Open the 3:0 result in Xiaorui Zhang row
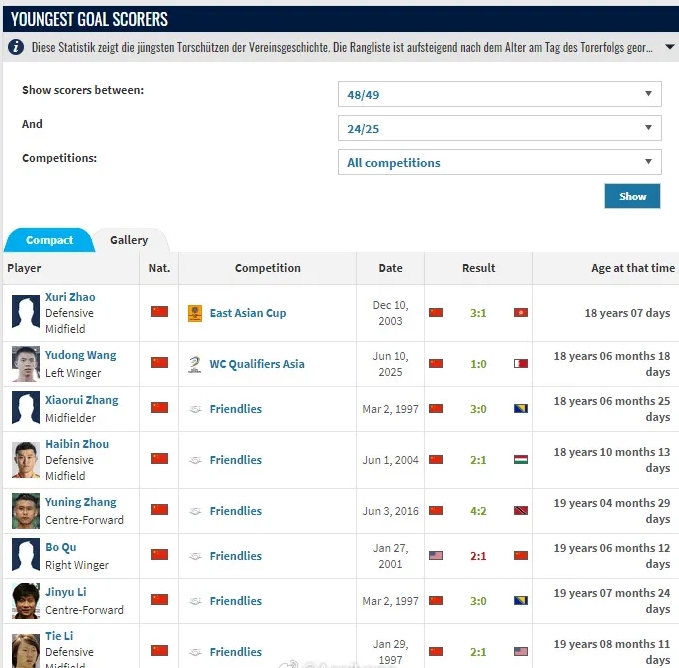Screen dimensions: 679x668 tap(478, 409)
